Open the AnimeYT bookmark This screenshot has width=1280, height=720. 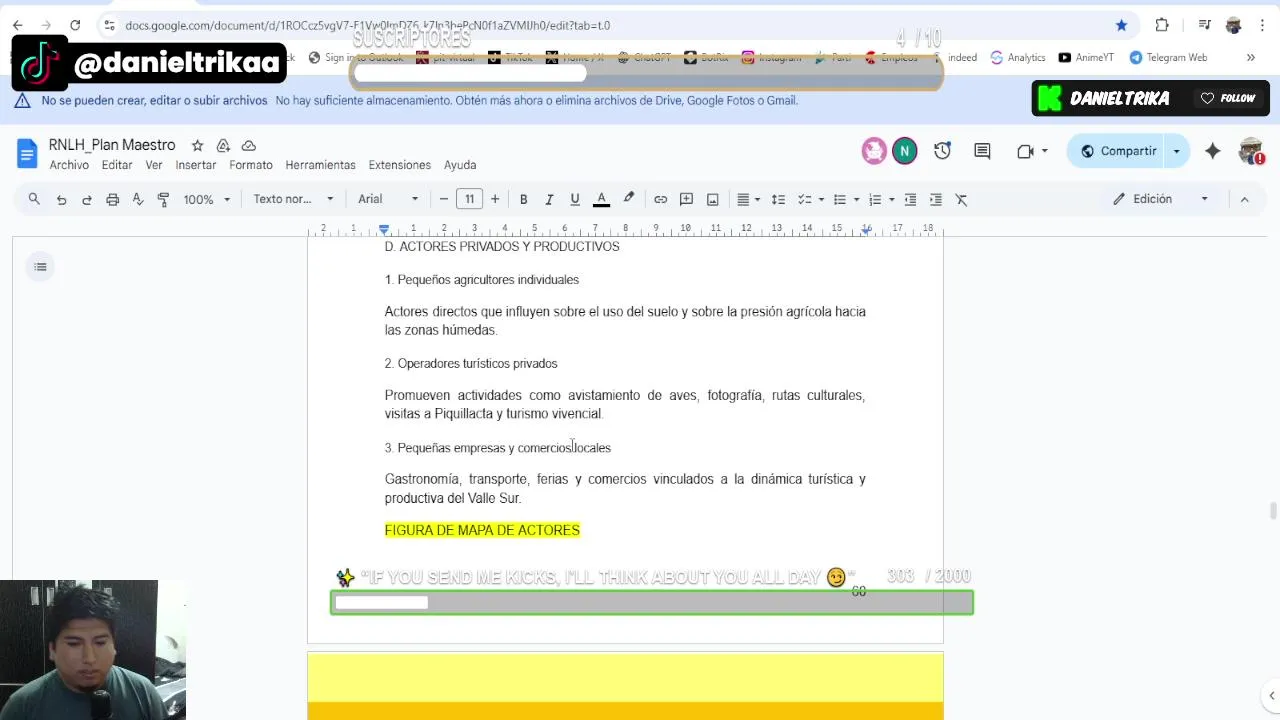click(x=1086, y=58)
